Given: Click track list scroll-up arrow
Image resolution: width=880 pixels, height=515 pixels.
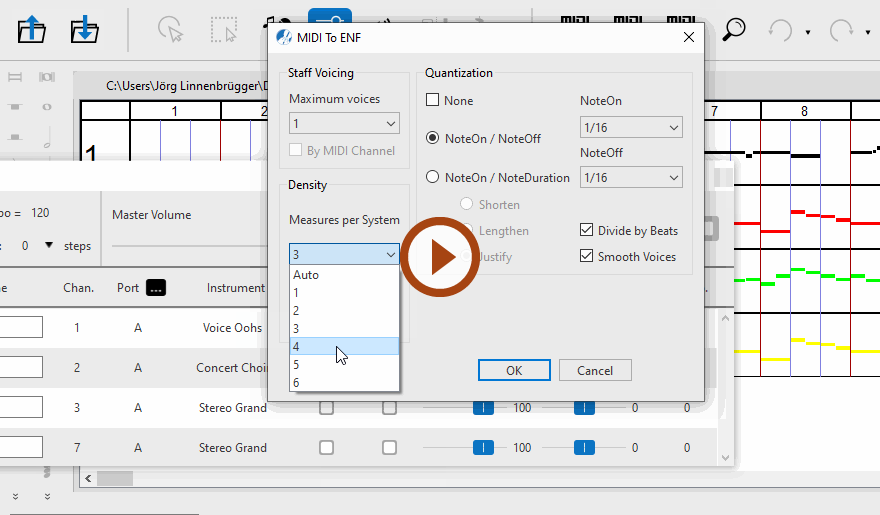Looking at the screenshot, I should tap(725, 319).
